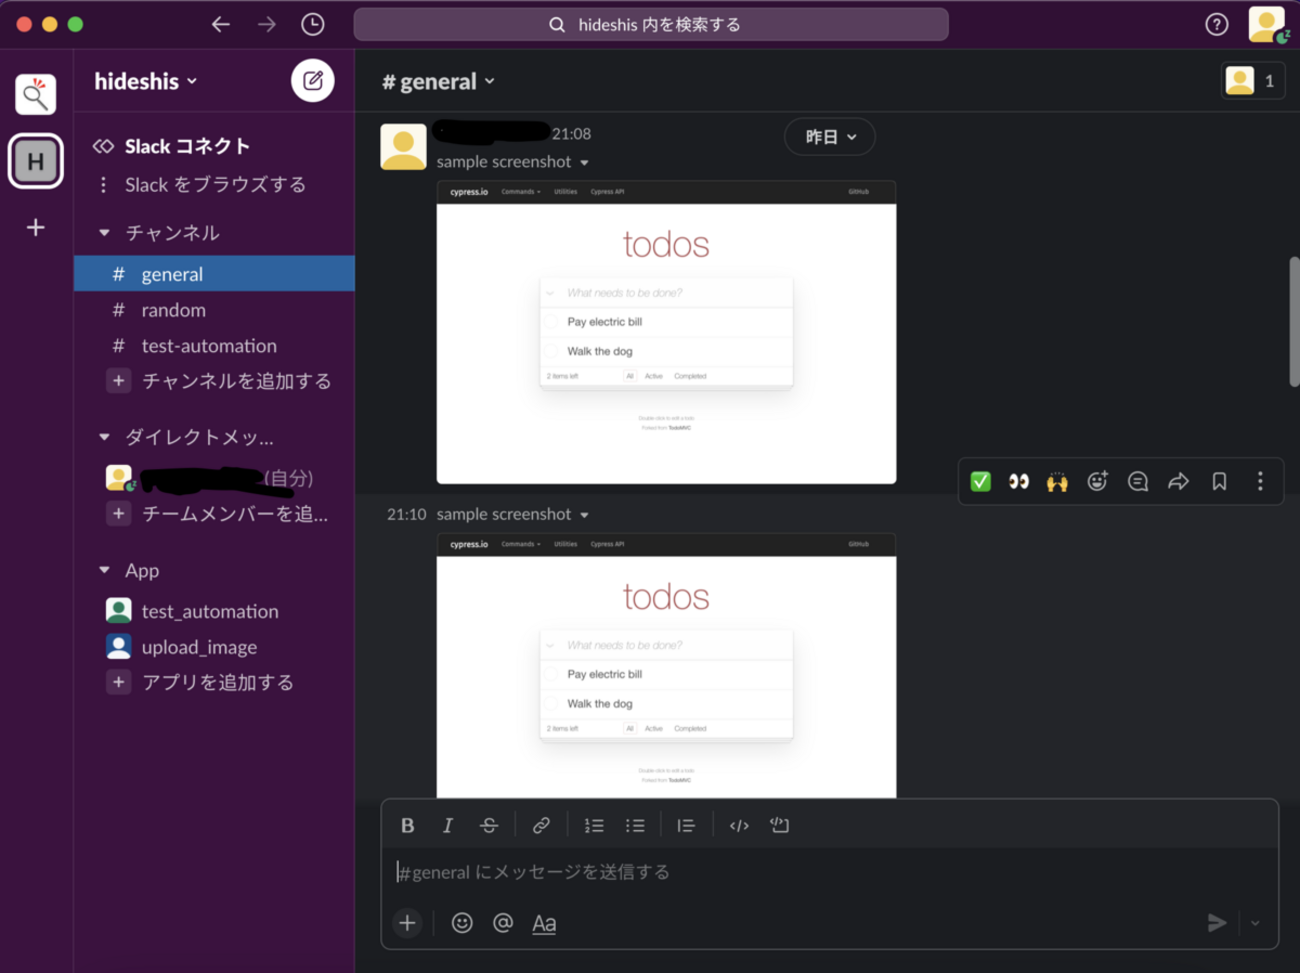
Task: Toggle bold formatting
Action: coord(407,825)
